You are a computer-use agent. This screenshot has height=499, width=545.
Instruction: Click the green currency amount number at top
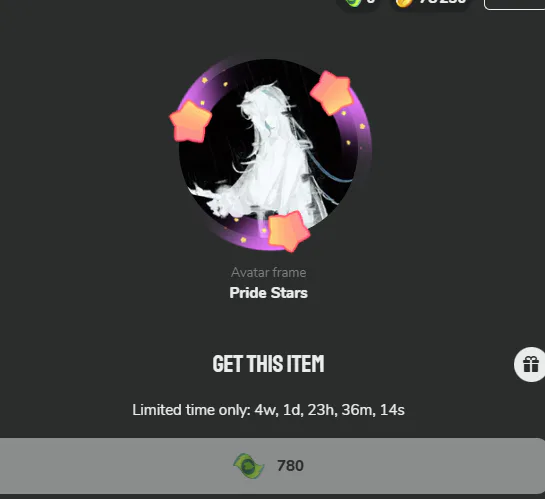tap(371, 2)
